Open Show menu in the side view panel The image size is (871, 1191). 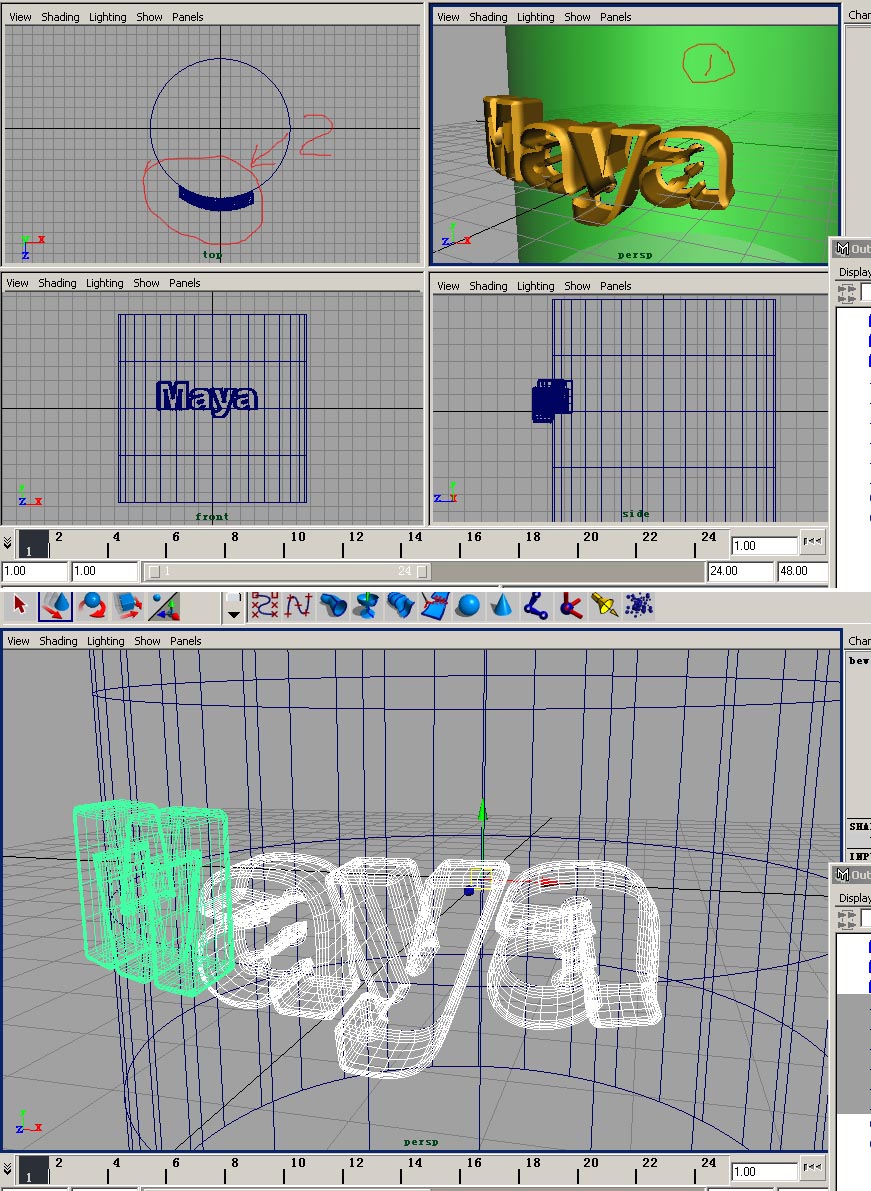tap(577, 286)
